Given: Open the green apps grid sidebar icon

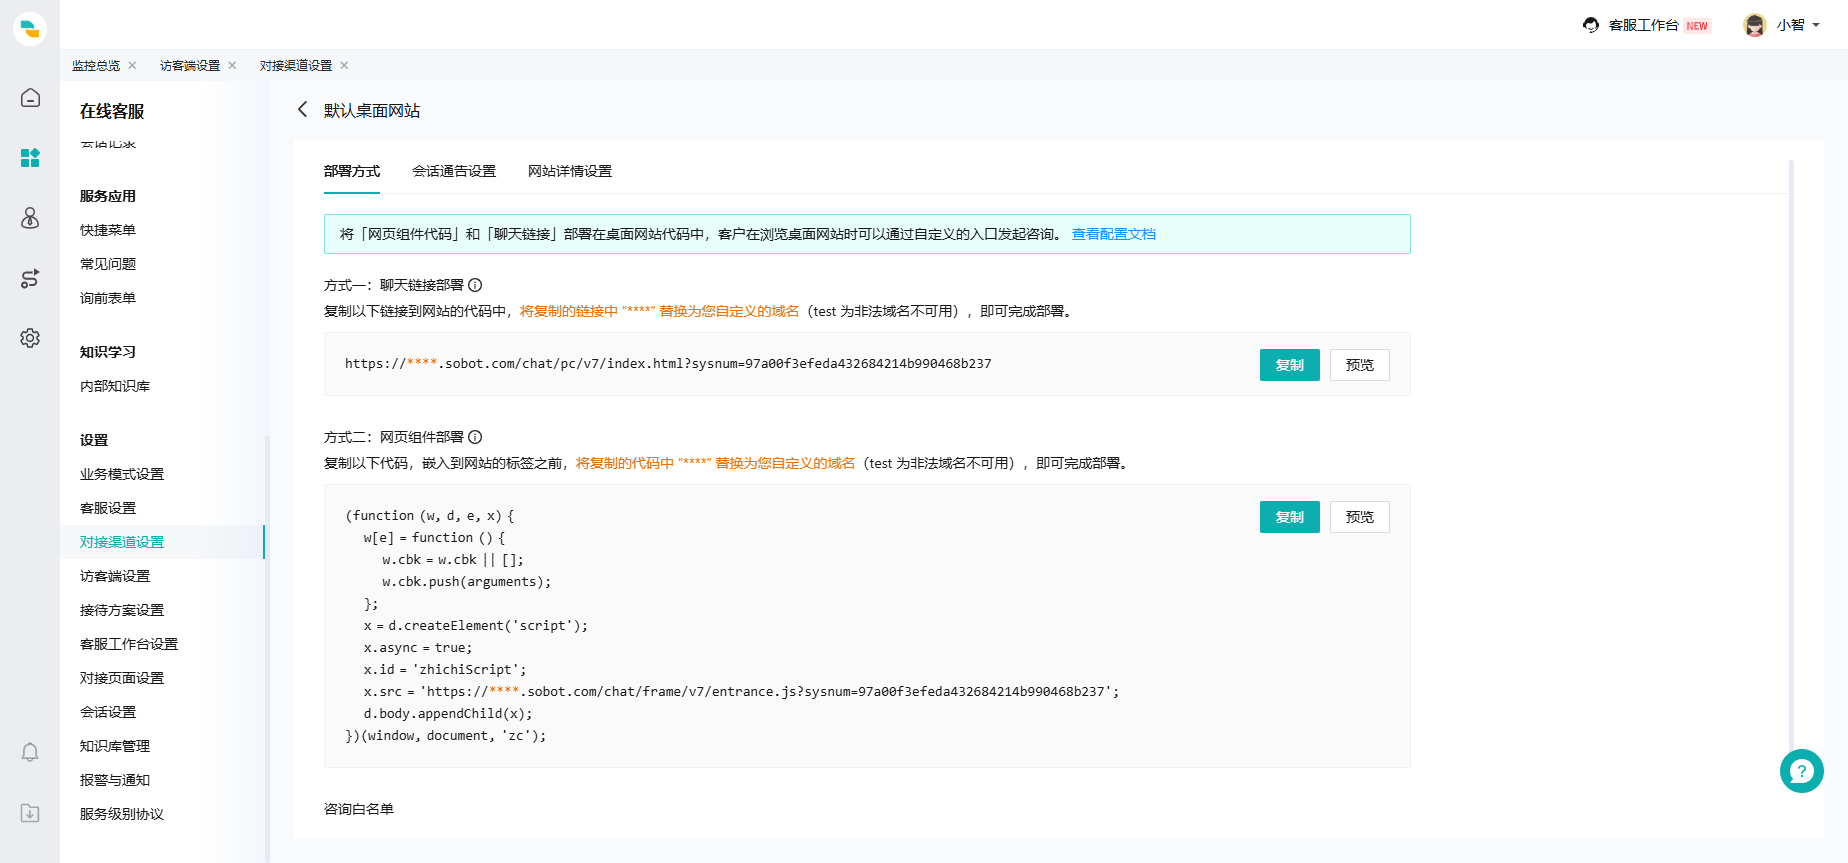Looking at the screenshot, I should coord(30,158).
